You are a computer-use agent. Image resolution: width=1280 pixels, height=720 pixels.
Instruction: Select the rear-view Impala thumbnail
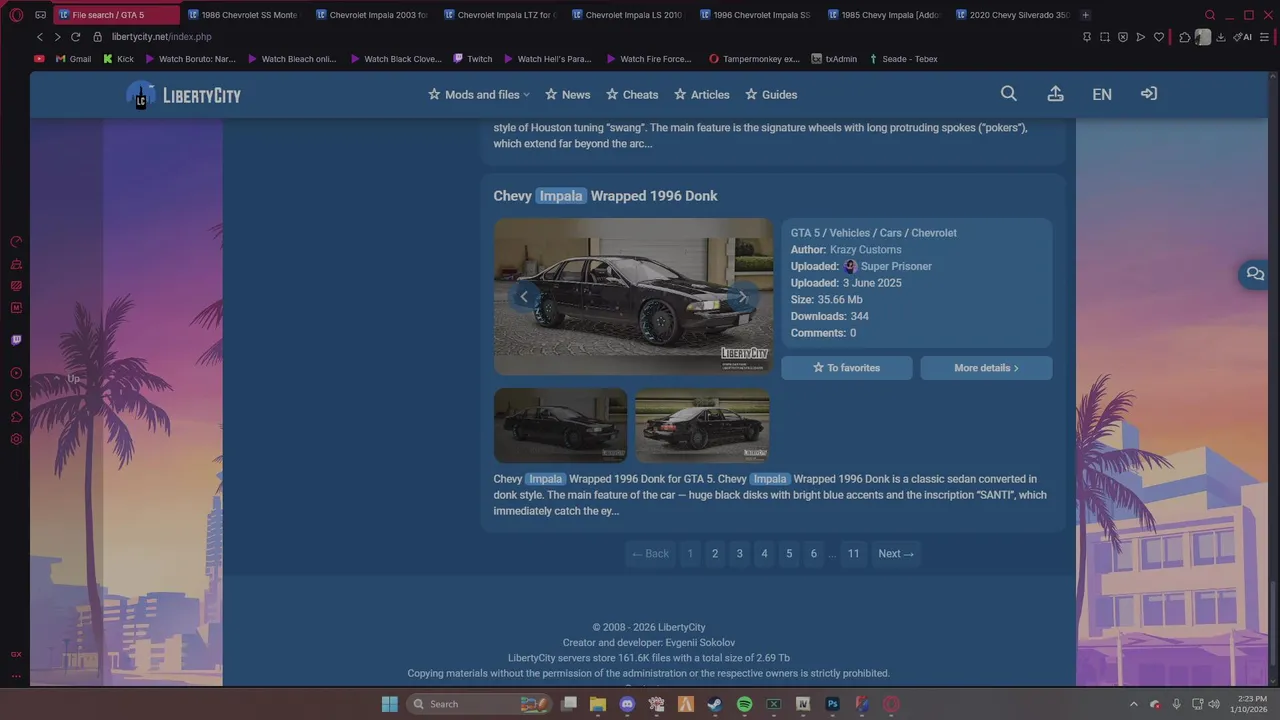(x=702, y=425)
